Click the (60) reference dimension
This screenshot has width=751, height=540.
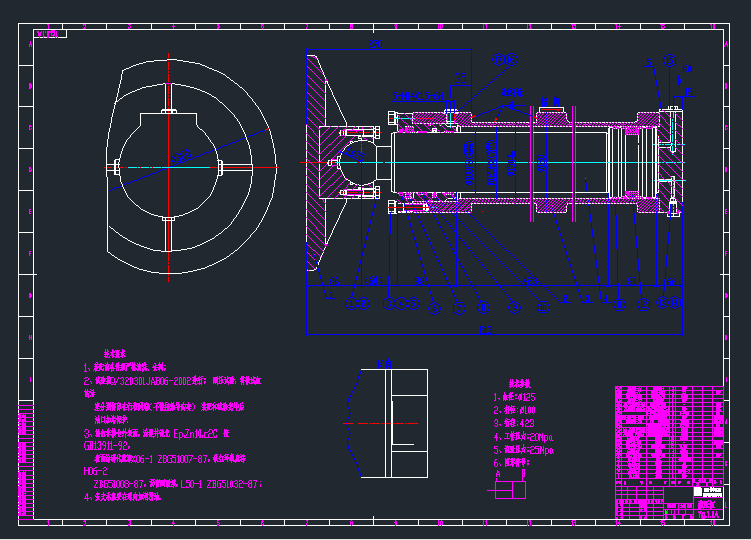(374, 280)
